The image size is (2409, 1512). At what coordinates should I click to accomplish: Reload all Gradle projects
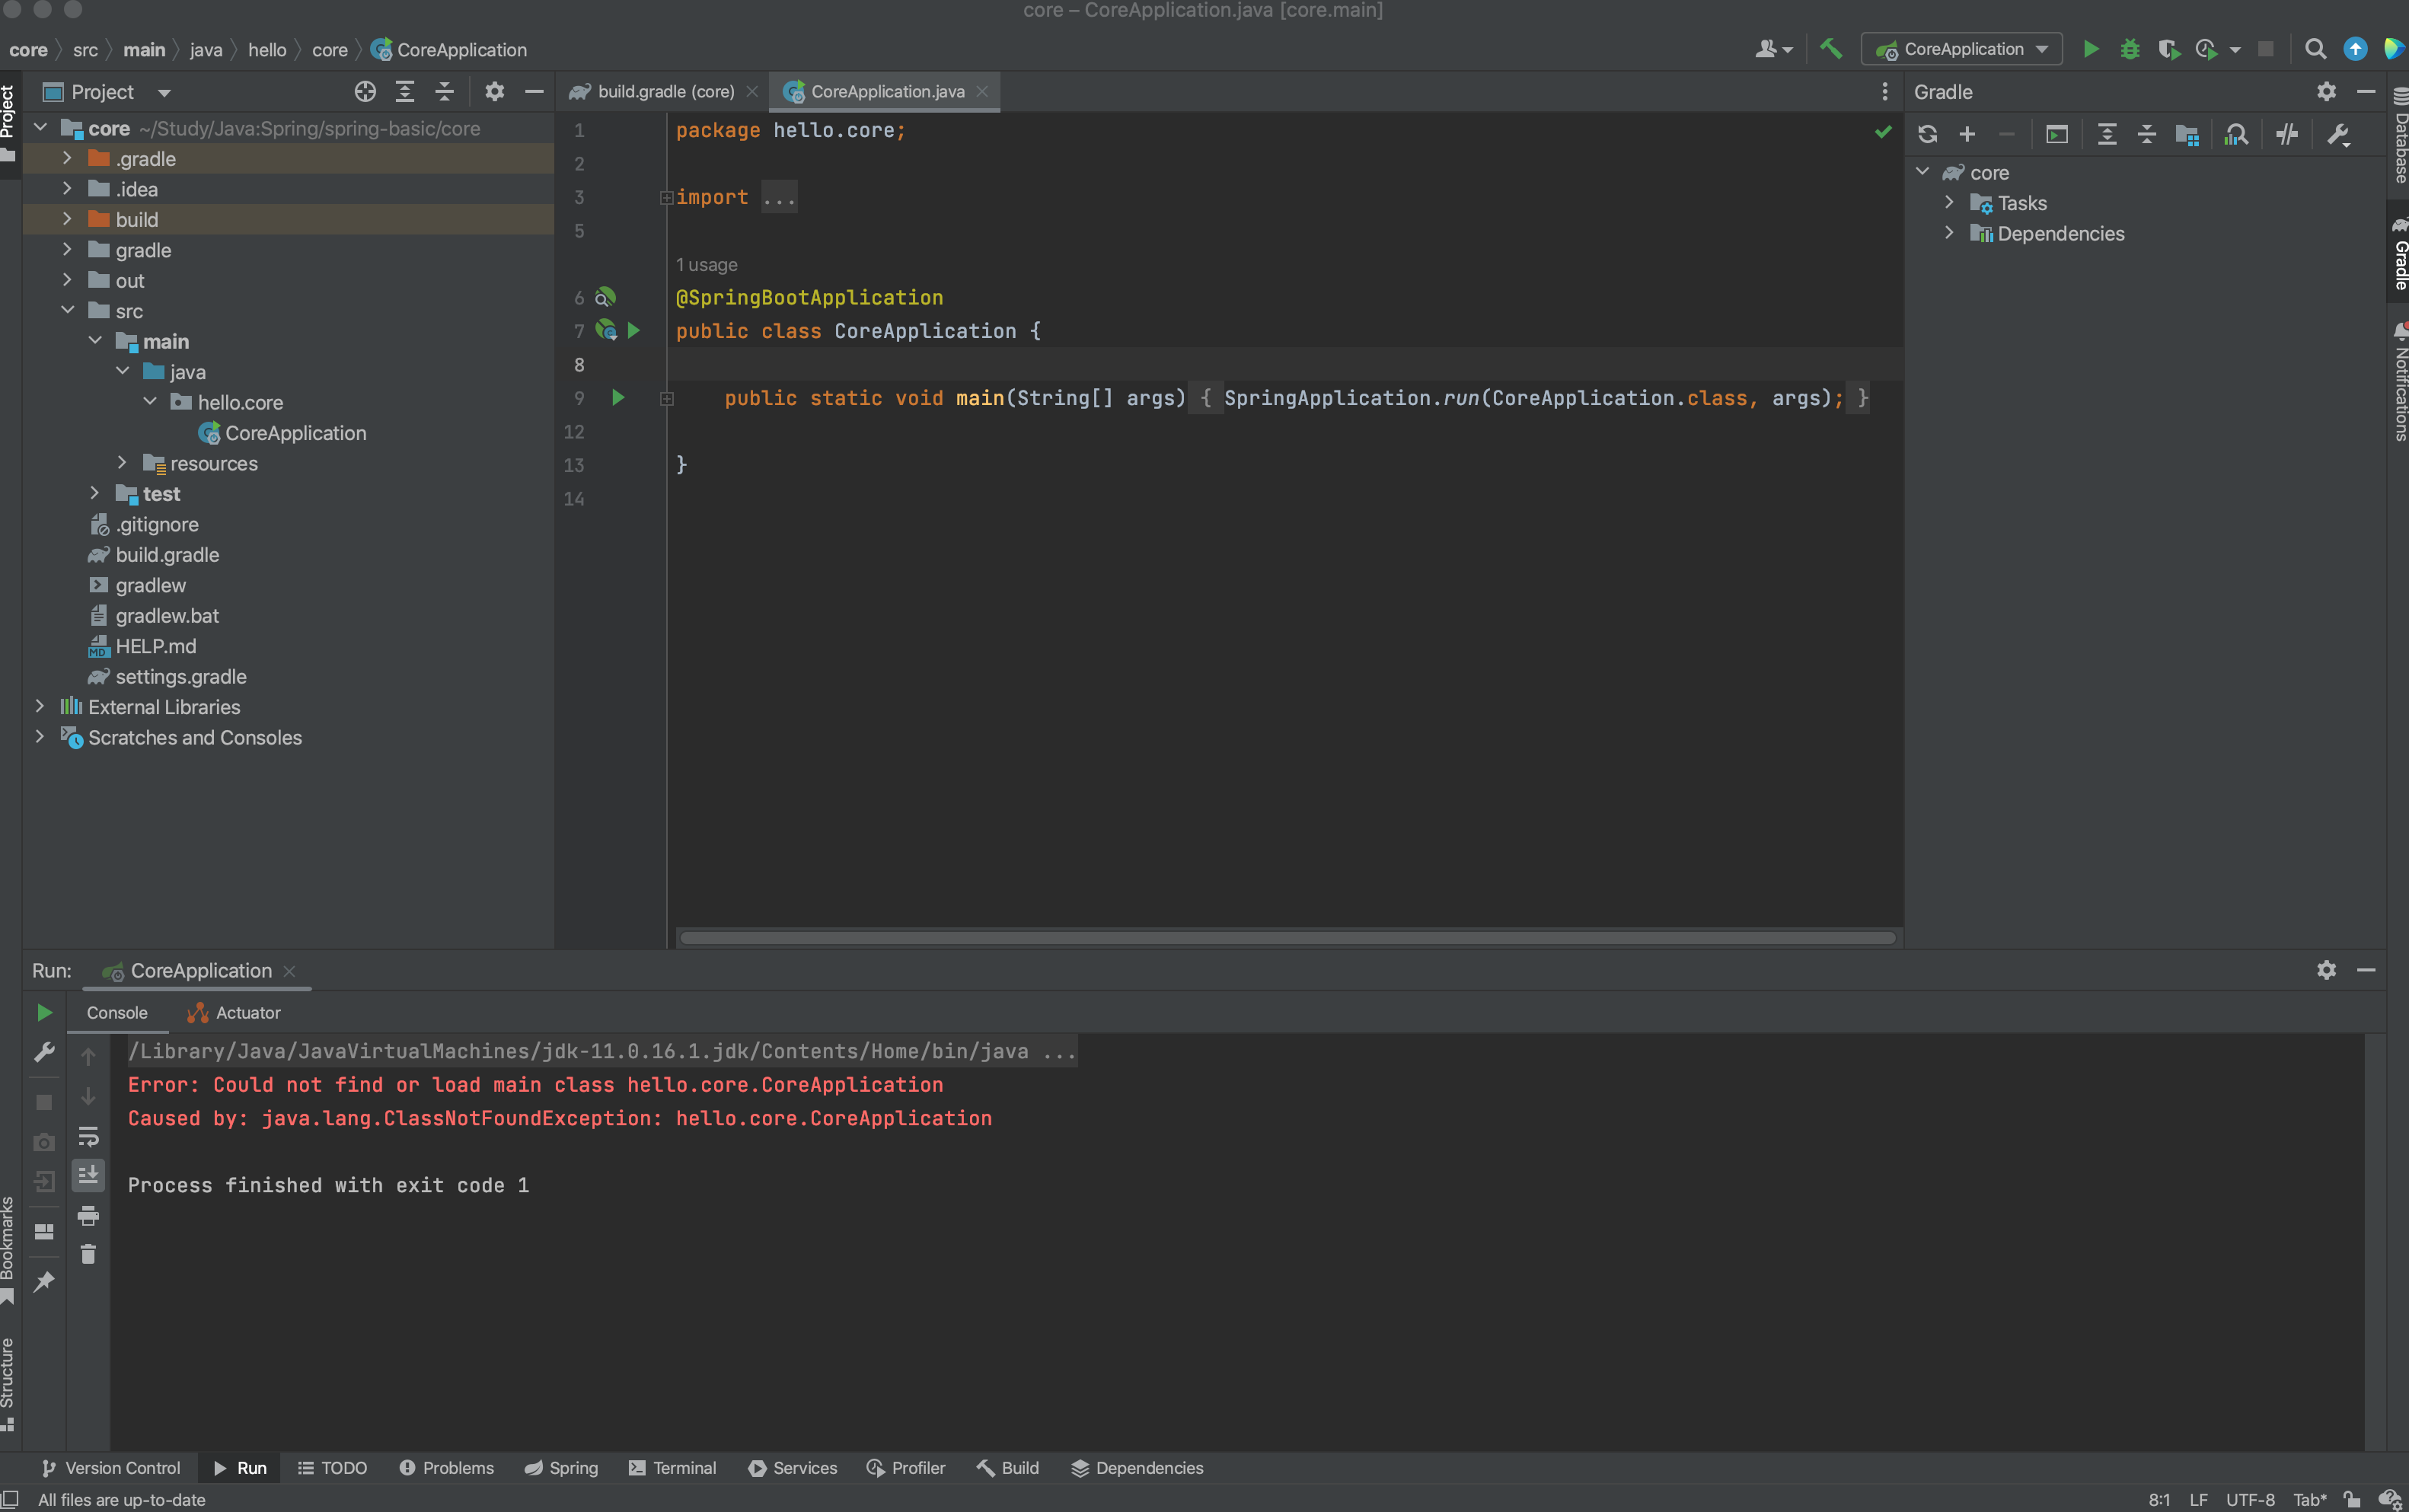1927,134
